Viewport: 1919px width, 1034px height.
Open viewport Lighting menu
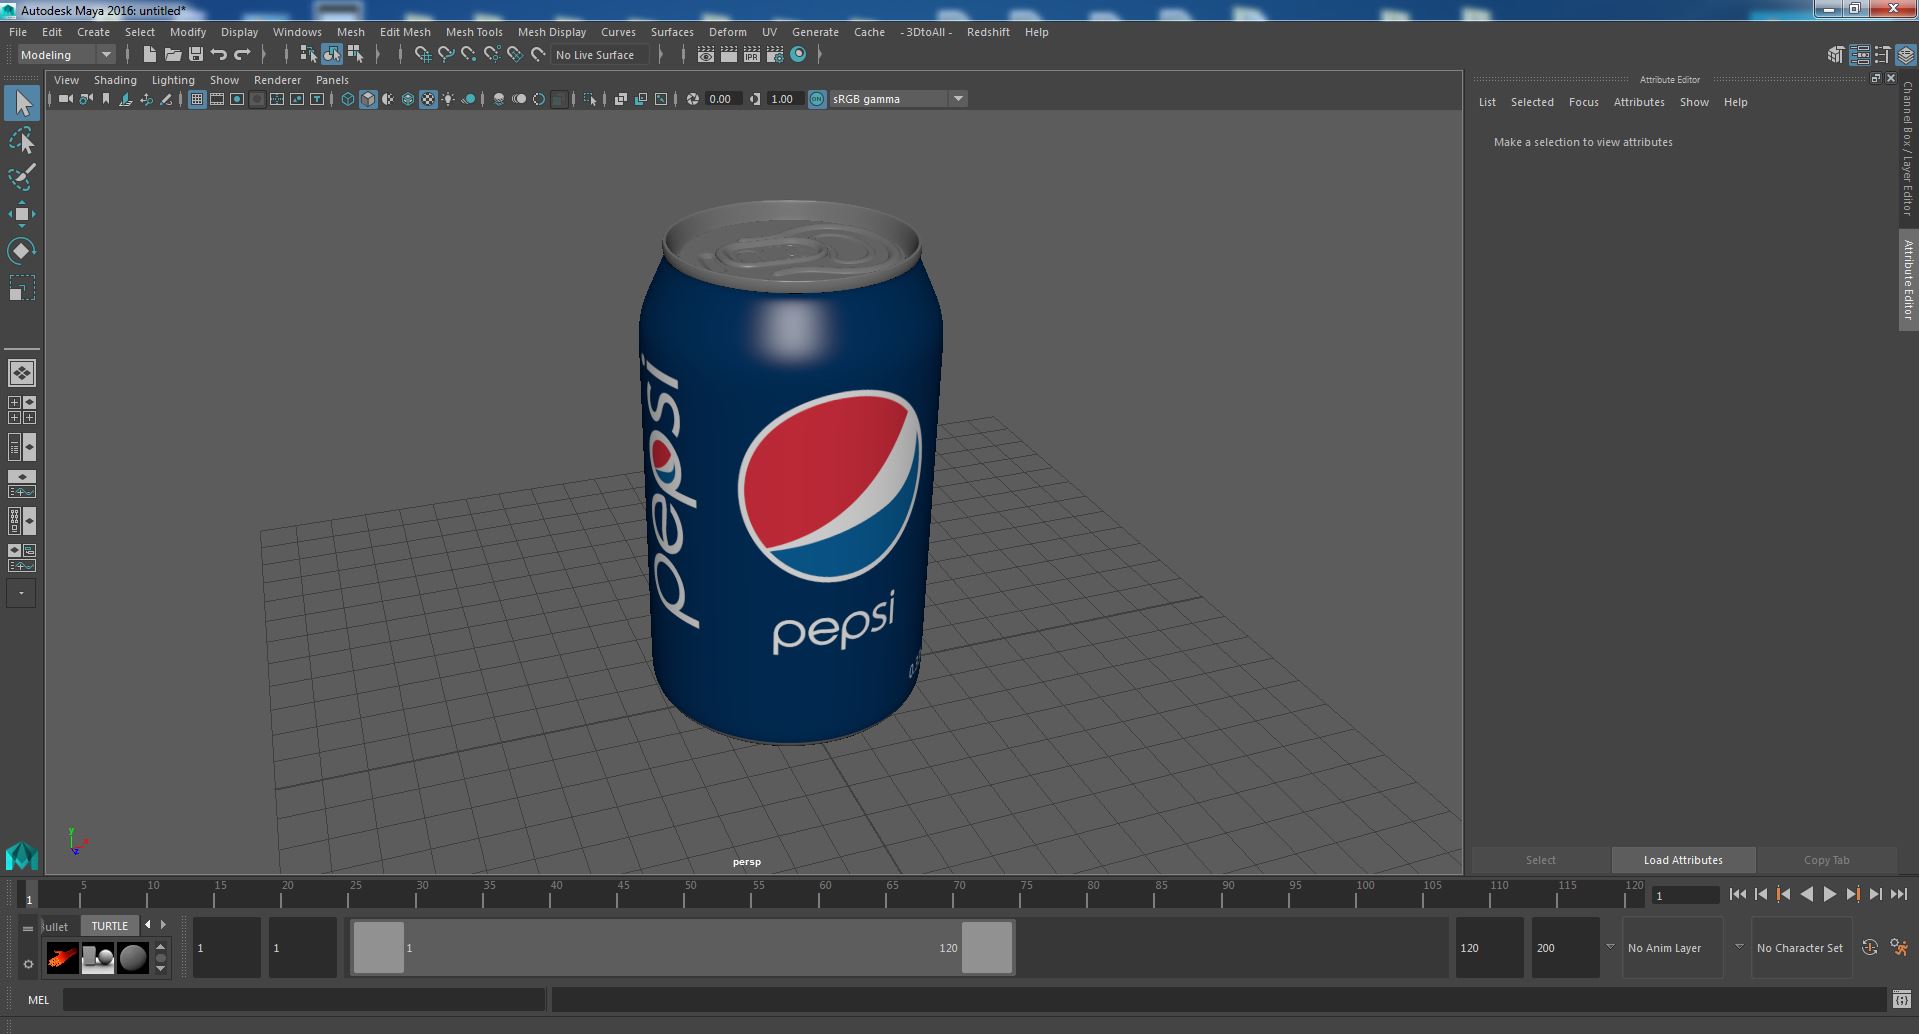[173, 80]
